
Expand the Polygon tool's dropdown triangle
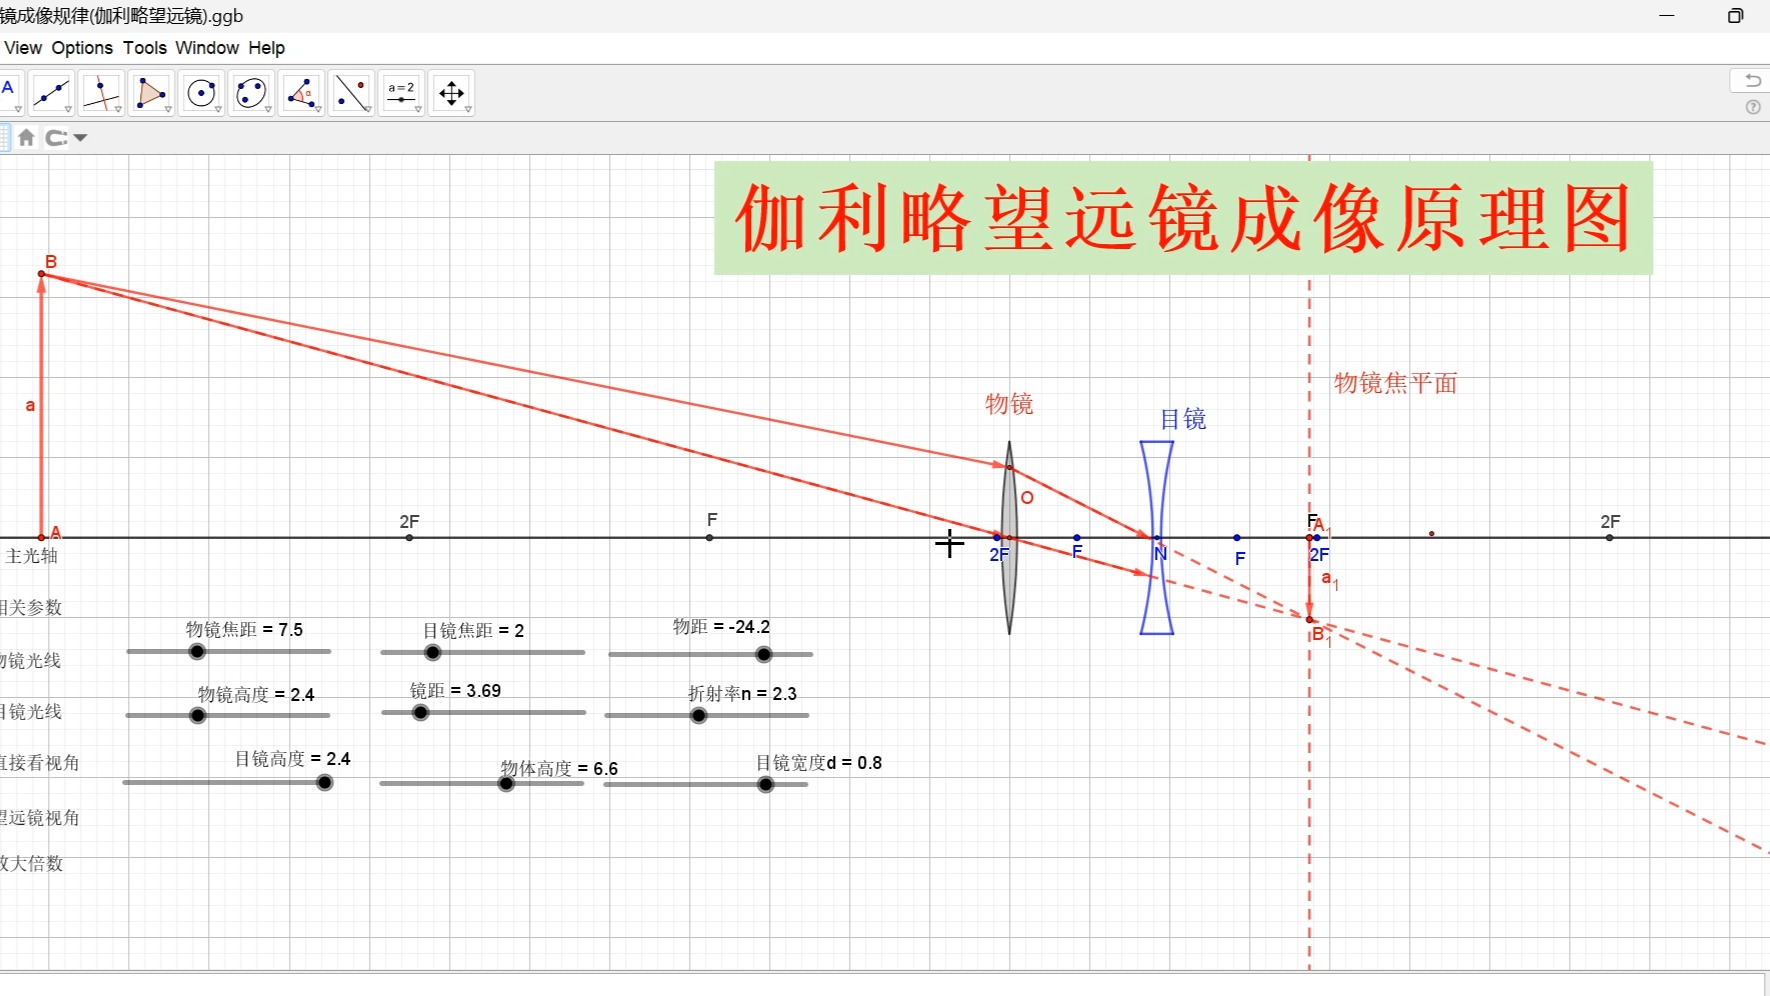[168, 109]
